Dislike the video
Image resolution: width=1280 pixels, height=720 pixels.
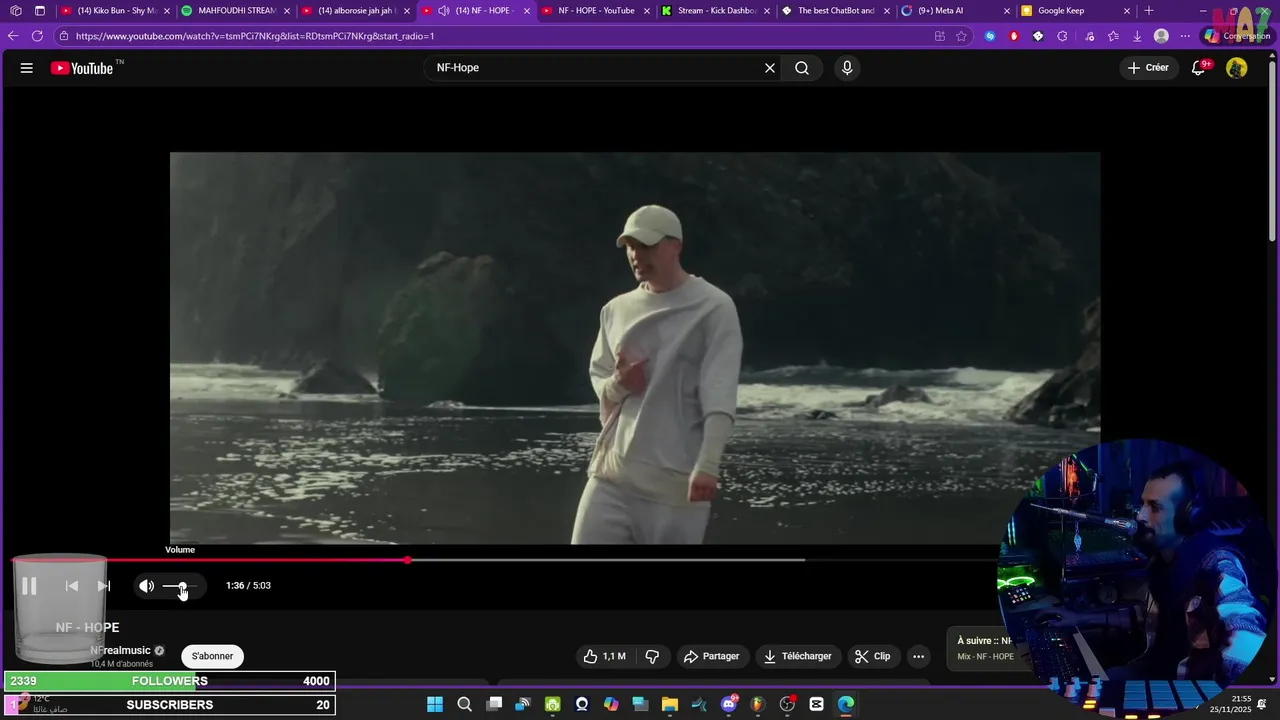(x=652, y=656)
